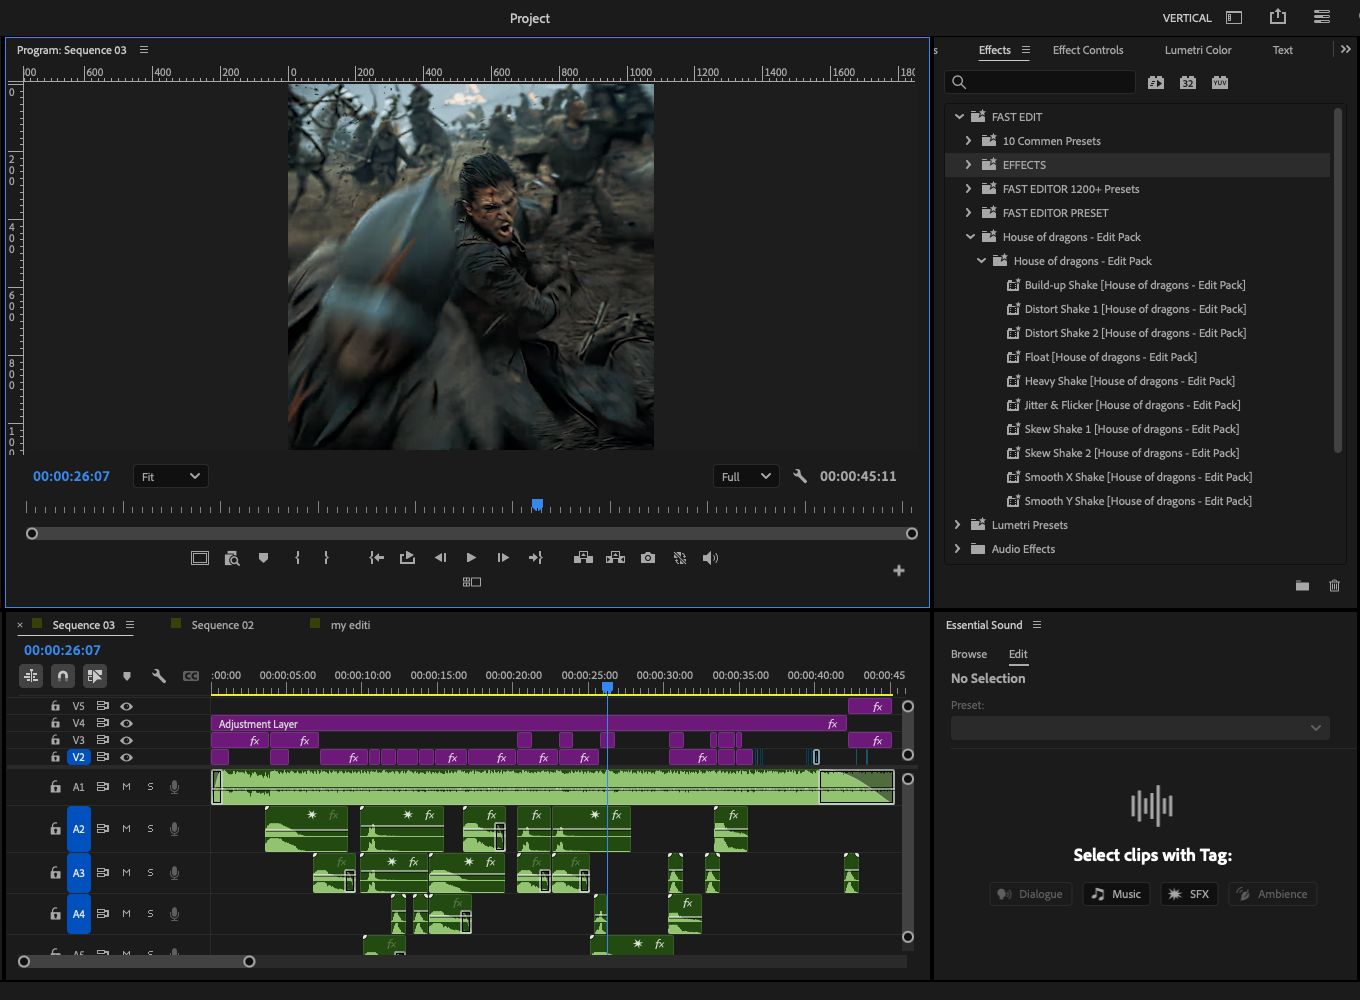
Task: Click the Mark Out bracket button
Action: click(326, 558)
